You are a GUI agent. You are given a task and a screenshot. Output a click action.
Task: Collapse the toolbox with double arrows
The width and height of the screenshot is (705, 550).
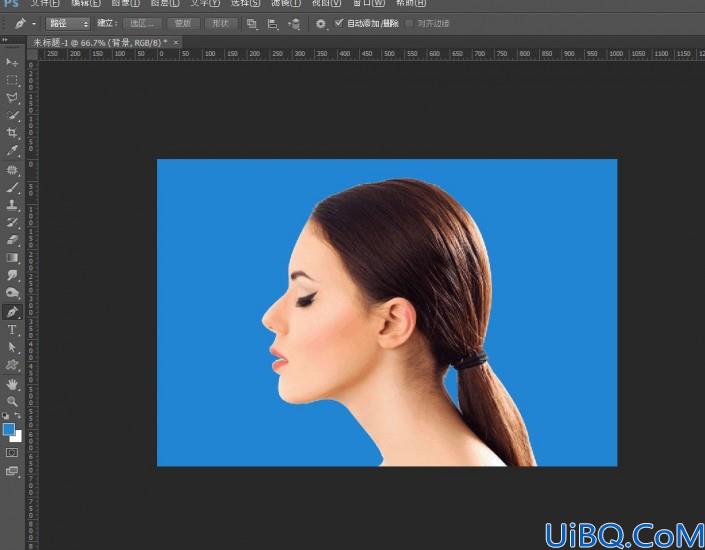5,40
